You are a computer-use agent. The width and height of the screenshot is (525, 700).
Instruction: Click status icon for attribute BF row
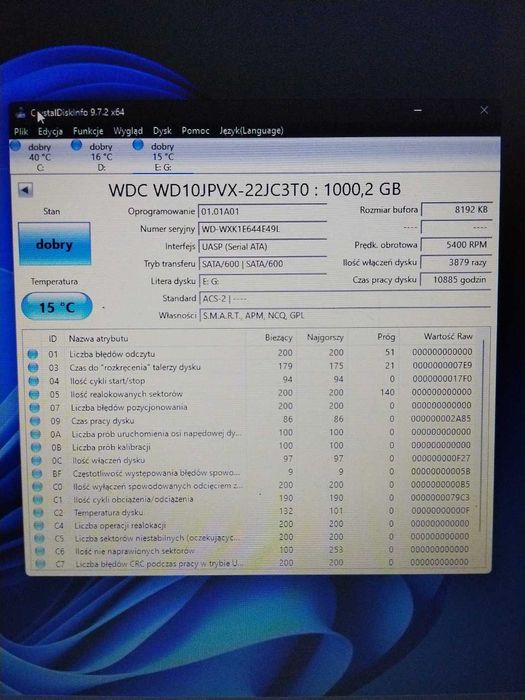tap(37, 473)
